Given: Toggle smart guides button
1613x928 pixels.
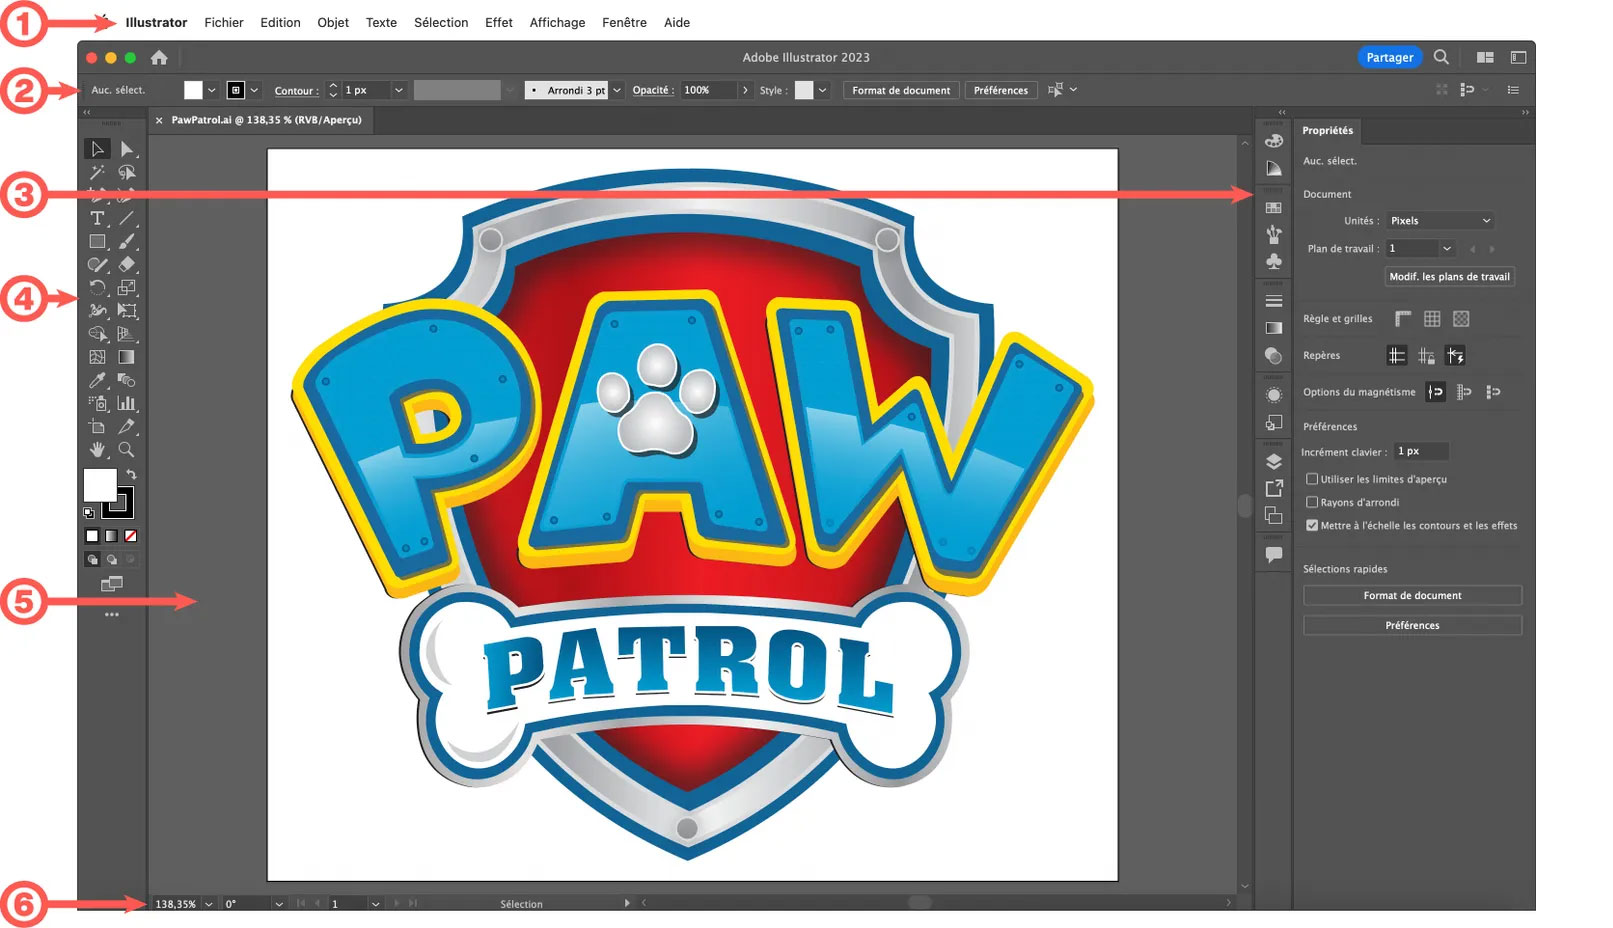Looking at the screenshot, I should (1455, 356).
